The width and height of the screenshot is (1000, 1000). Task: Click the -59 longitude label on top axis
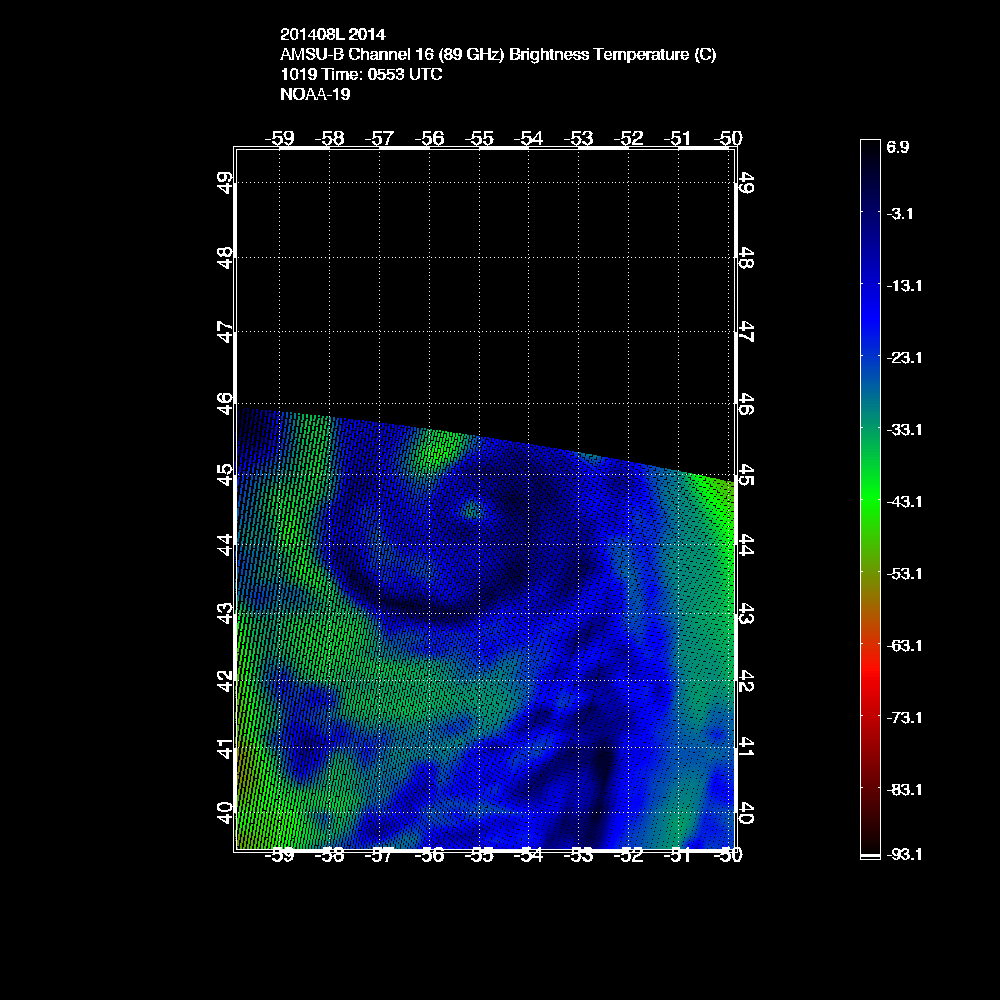[x=283, y=137]
